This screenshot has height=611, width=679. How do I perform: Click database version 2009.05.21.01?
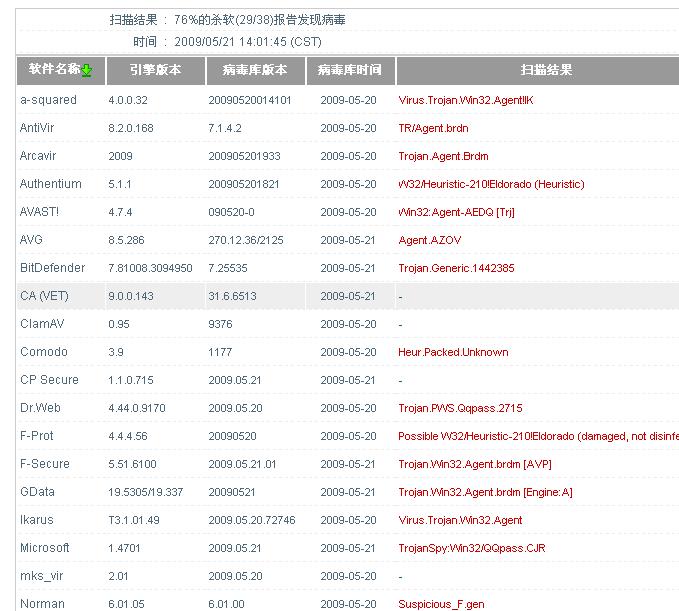click(242, 464)
